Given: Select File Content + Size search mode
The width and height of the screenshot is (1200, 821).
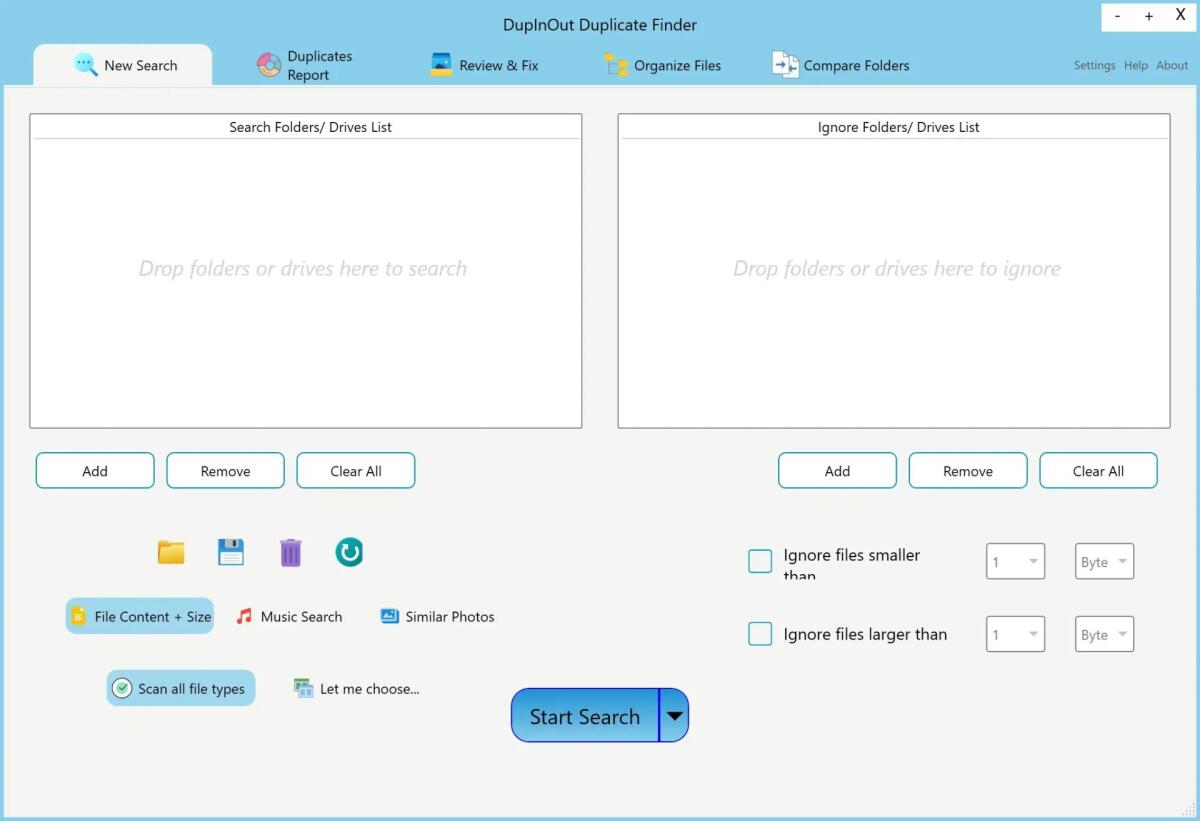Looking at the screenshot, I should pyautogui.click(x=139, y=616).
